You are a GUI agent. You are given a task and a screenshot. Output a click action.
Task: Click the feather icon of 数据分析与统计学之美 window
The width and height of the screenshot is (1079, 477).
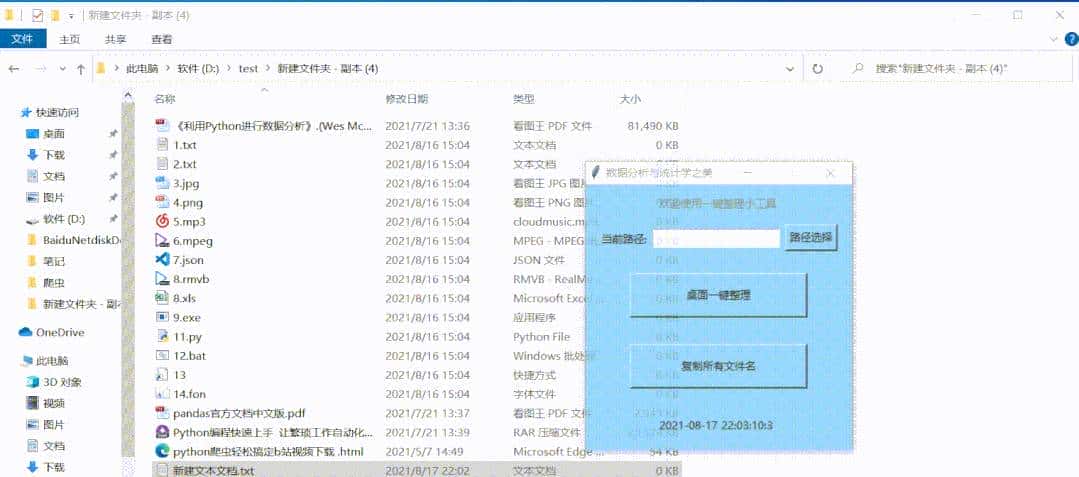[x=597, y=173]
